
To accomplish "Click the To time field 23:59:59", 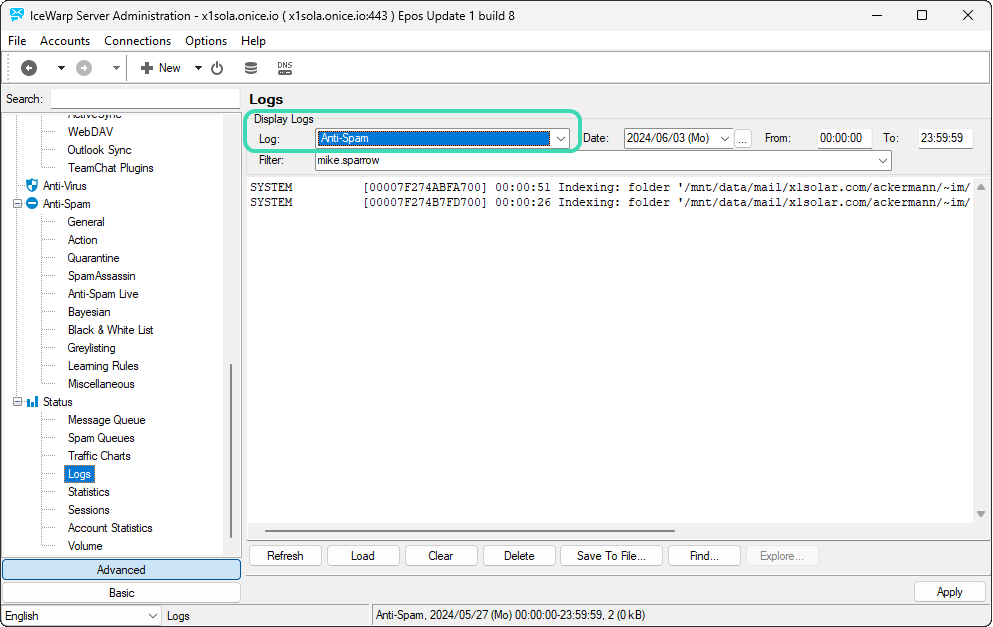I will point(946,138).
